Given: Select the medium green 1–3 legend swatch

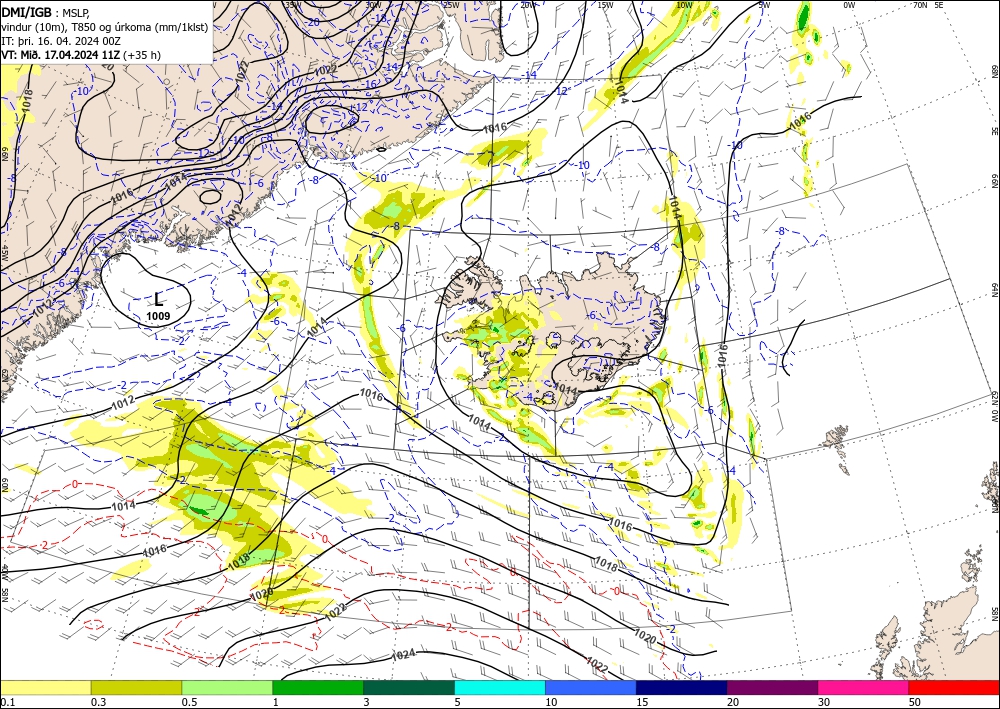Looking at the screenshot, I should (x=318, y=687).
